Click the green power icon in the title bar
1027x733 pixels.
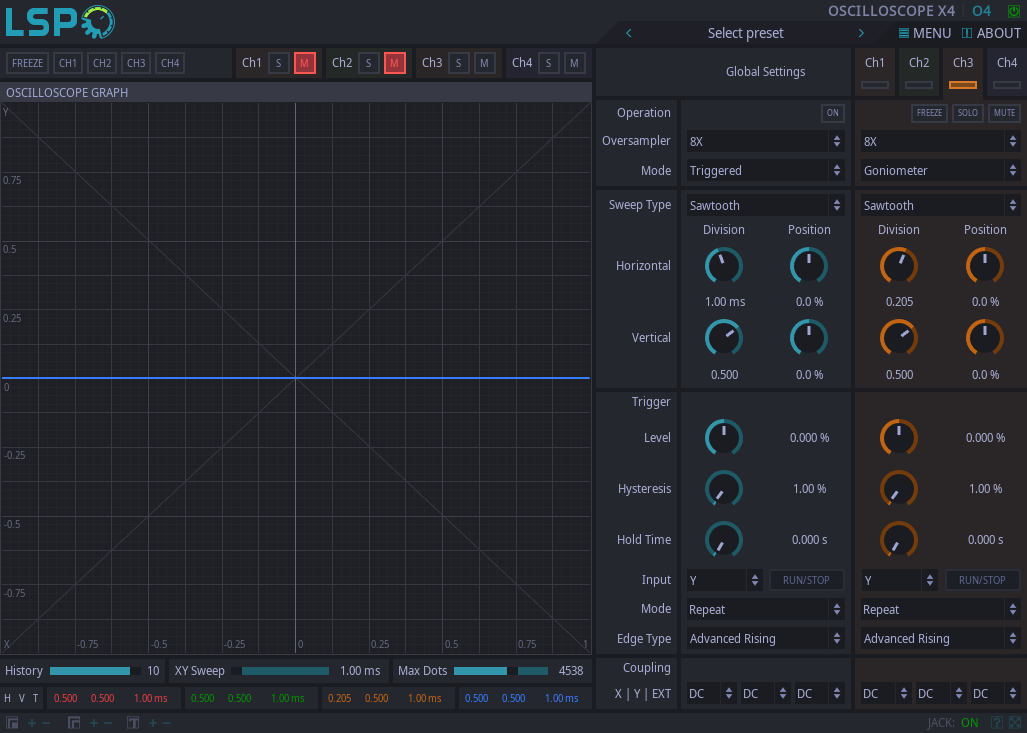click(1016, 11)
